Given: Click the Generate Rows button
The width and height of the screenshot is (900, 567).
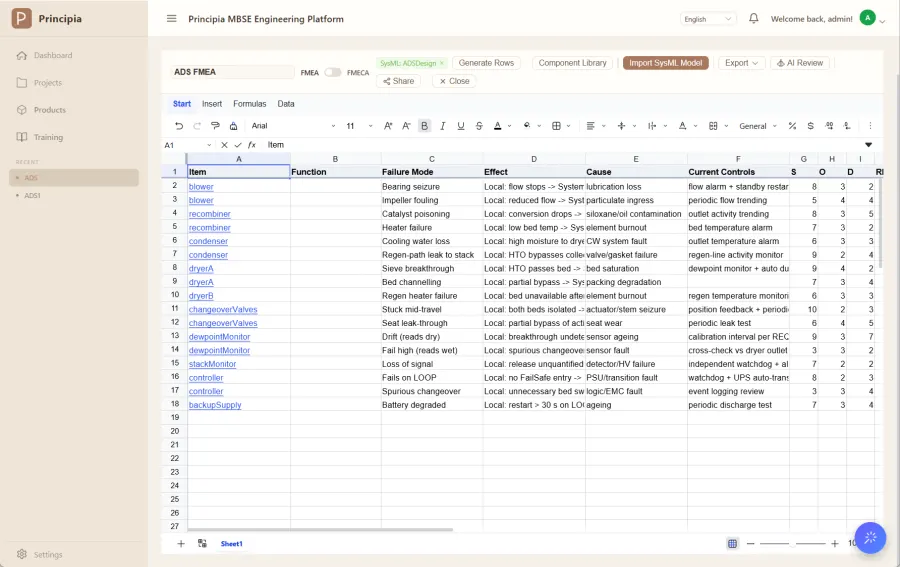Looking at the screenshot, I should coord(486,63).
